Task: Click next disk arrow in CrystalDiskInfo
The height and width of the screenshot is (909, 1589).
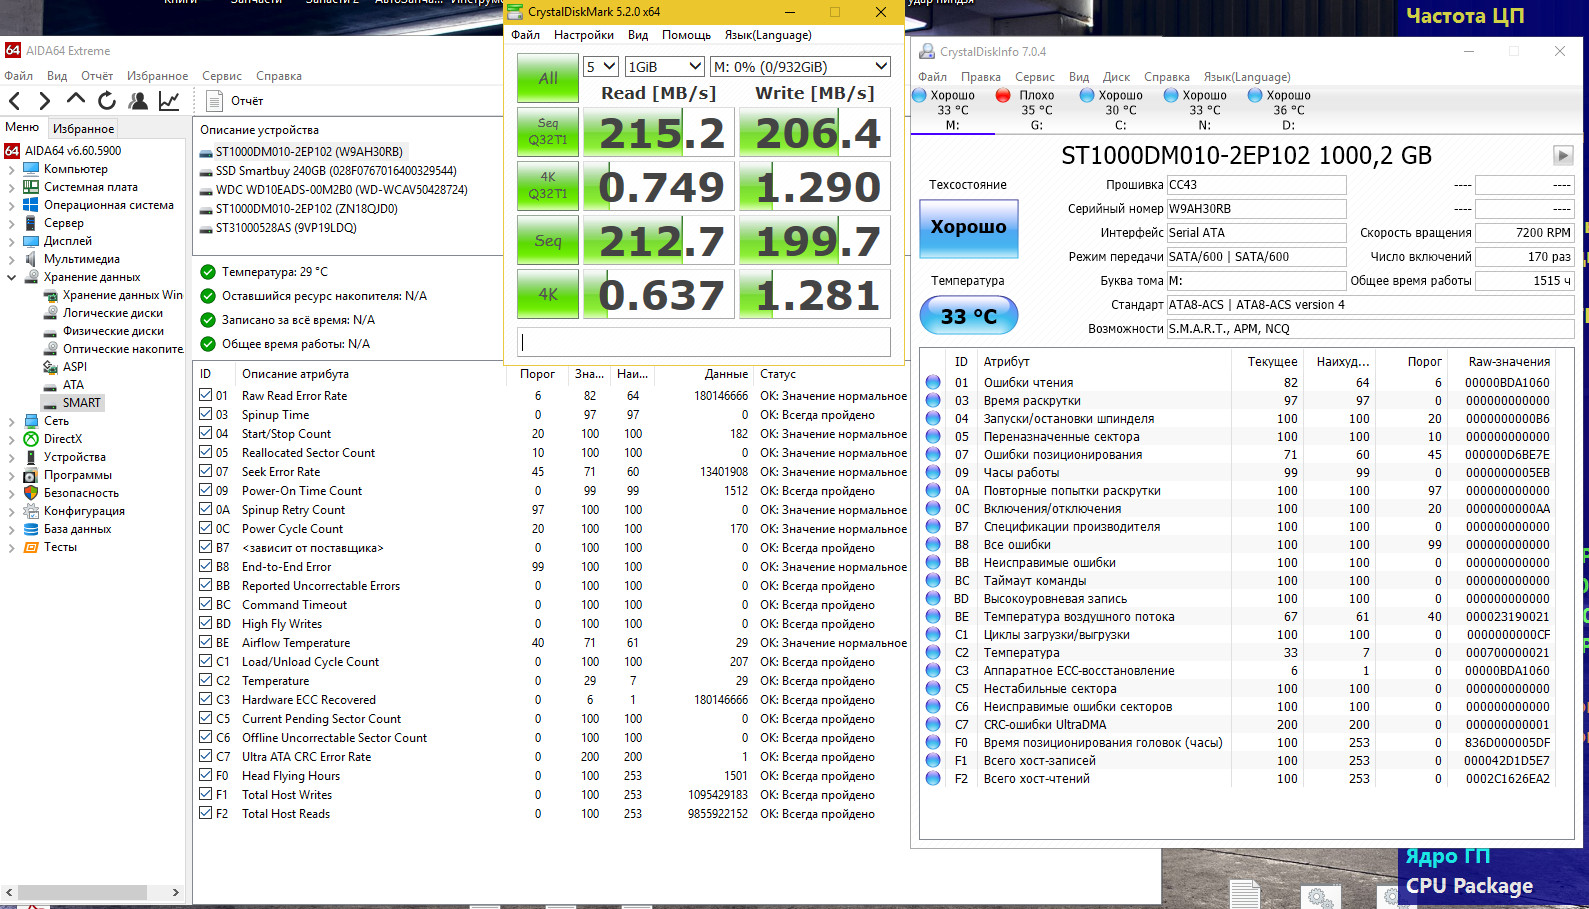Action: tap(1563, 155)
